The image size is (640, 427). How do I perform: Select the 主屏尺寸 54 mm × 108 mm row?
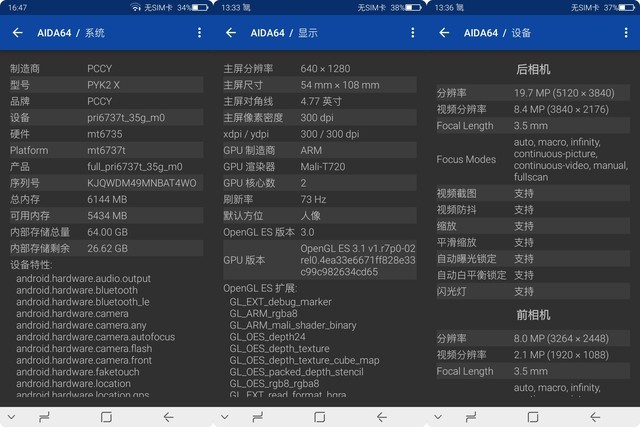(x=320, y=85)
